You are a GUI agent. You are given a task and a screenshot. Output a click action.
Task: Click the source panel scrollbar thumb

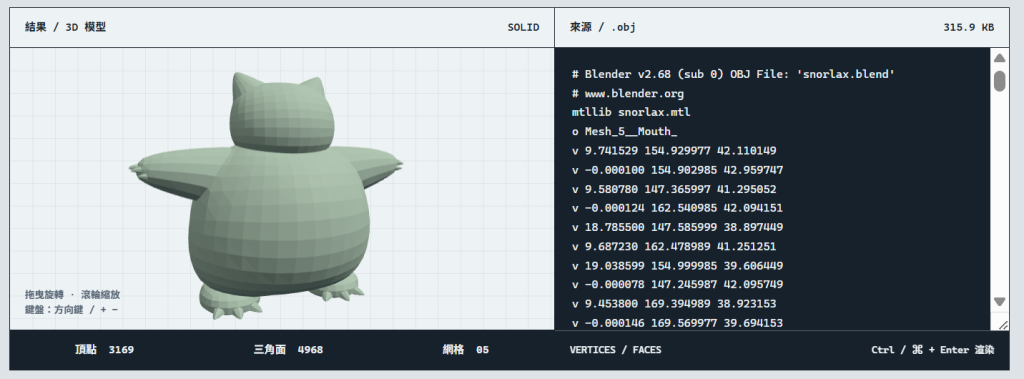coord(999,81)
